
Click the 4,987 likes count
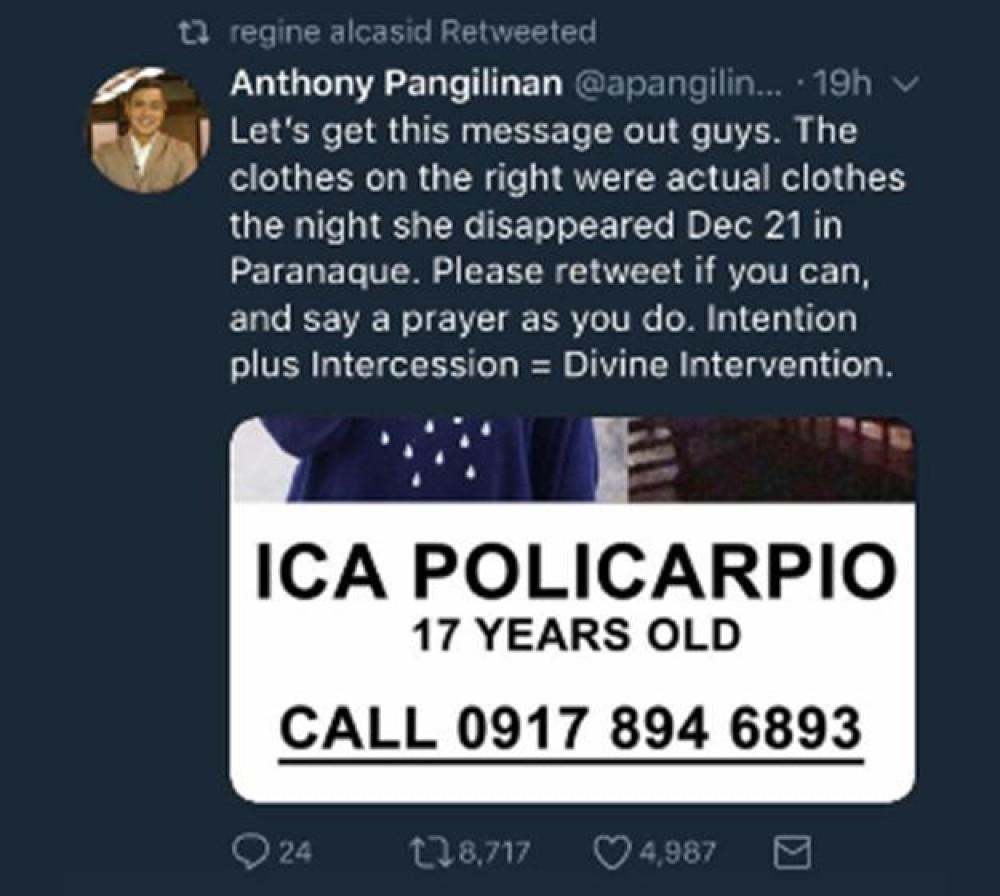point(677,853)
